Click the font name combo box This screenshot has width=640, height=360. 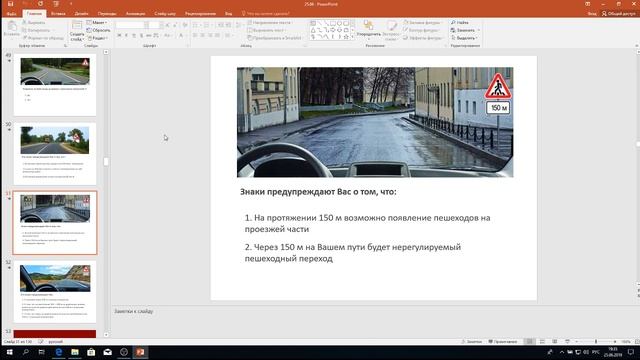pyautogui.click(x=130, y=25)
